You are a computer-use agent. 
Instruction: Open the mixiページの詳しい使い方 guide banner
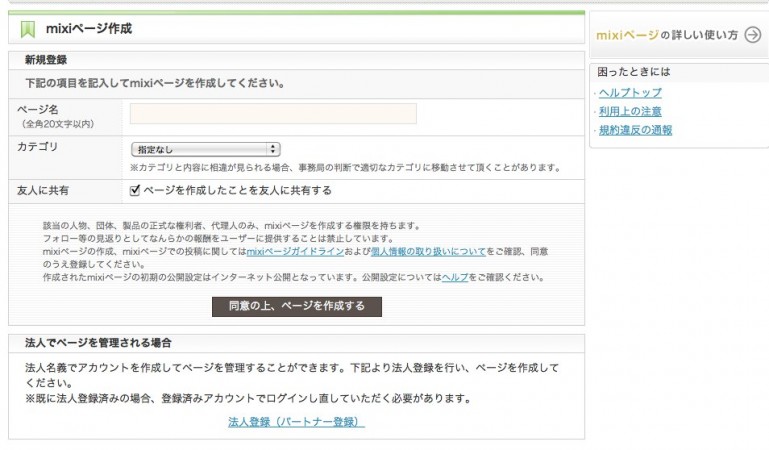pos(666,35)
